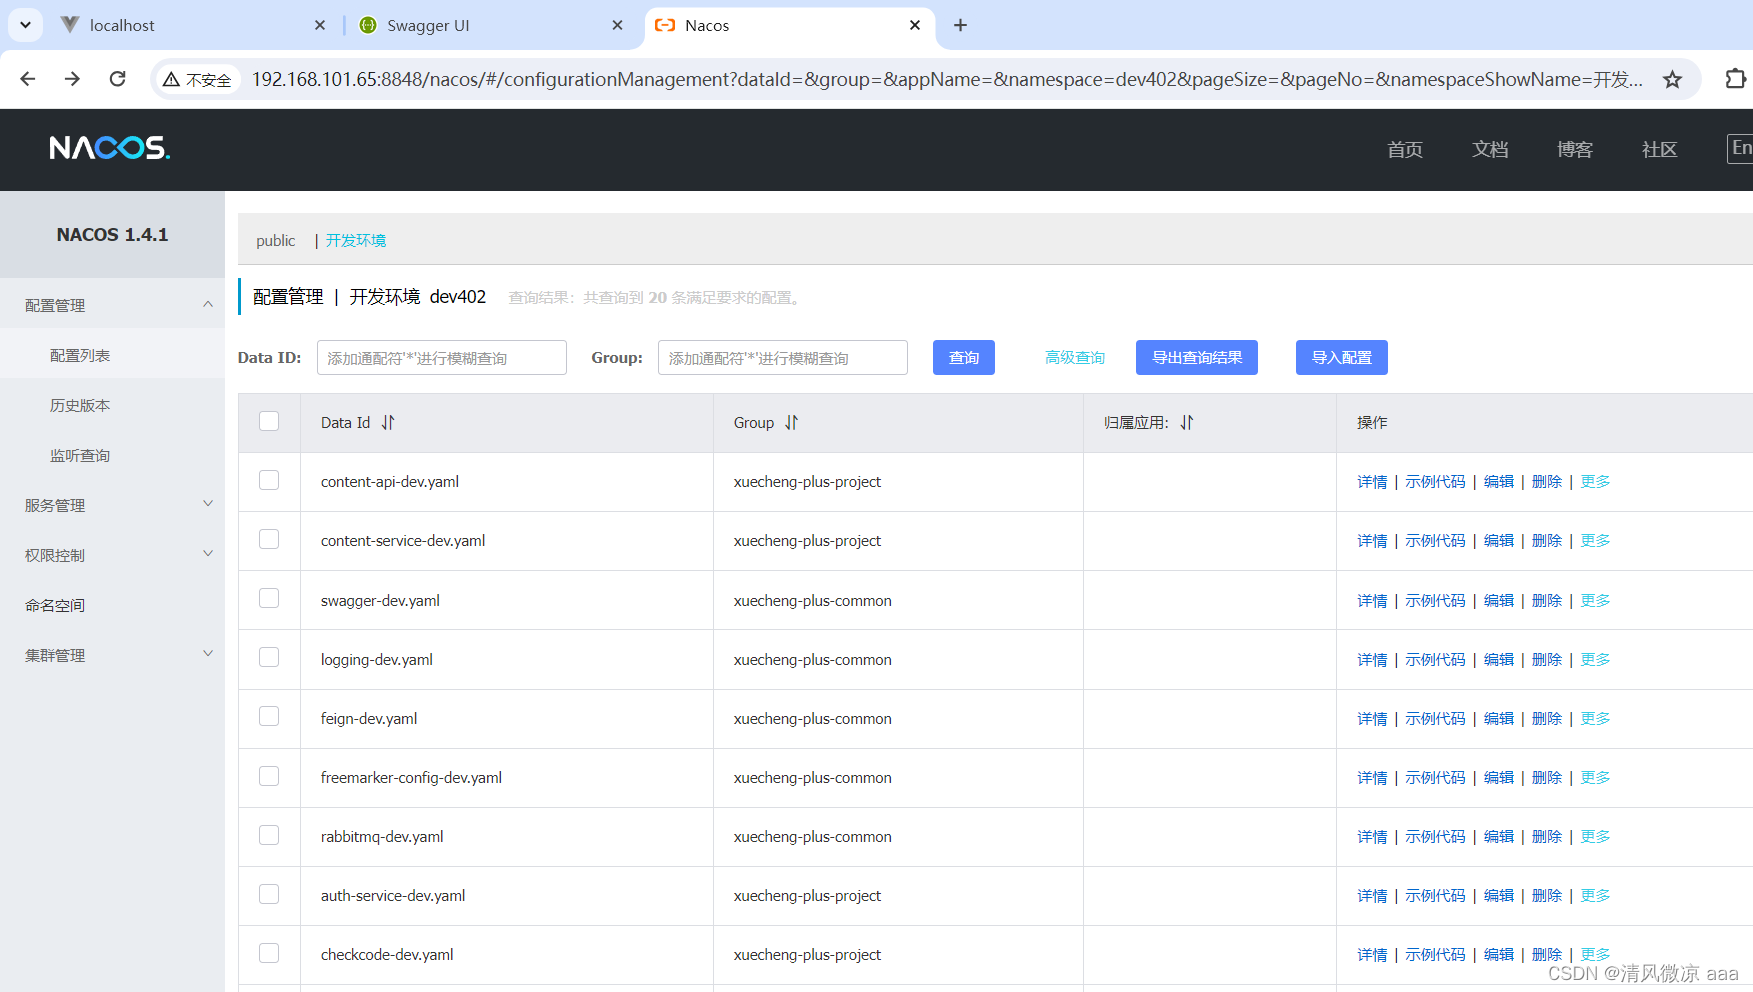
Task: Open a new browser tab
Action: 960,25
